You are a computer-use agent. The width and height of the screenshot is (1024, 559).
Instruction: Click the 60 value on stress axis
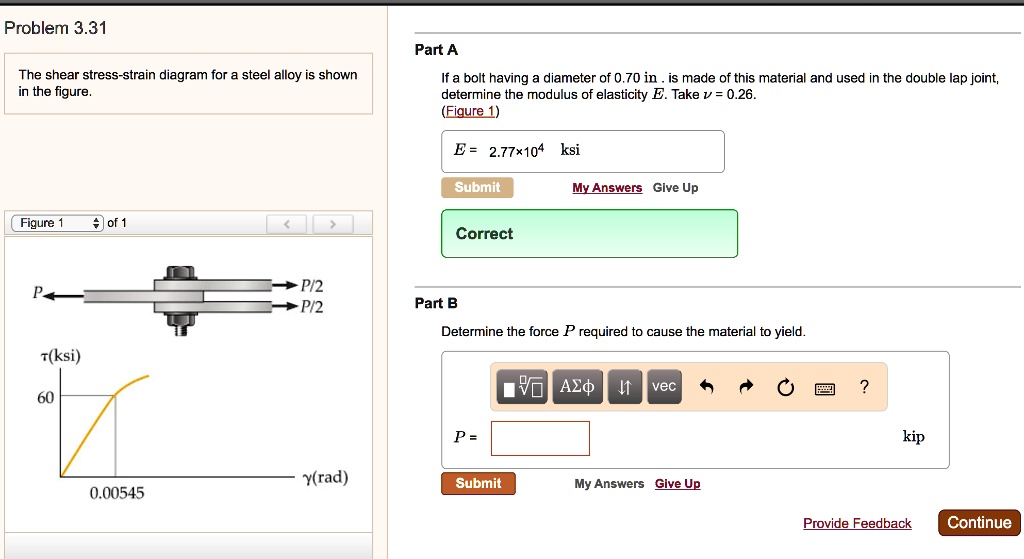pyautogui.click(x=45, y=398)
